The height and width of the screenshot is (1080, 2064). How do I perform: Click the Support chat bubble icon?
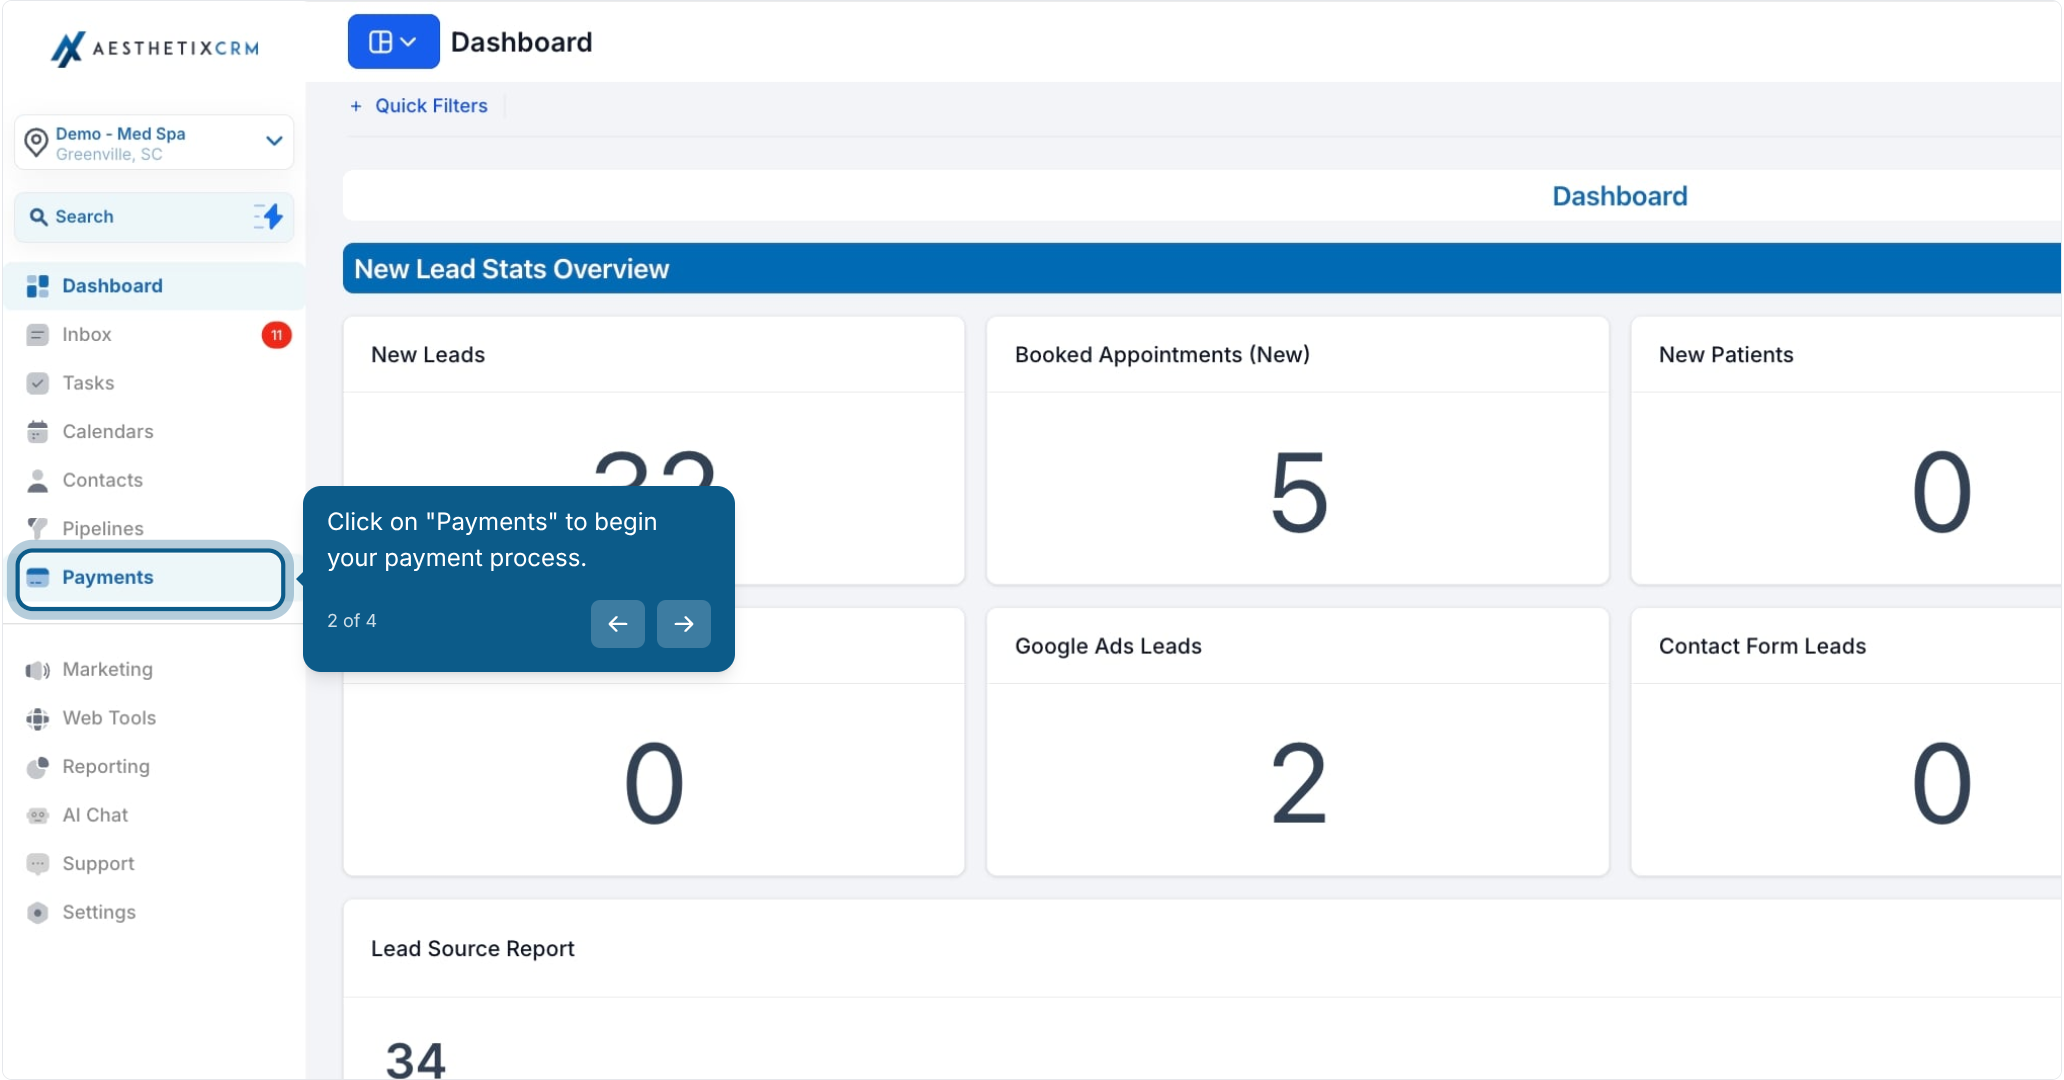click(x=37, y=864)
